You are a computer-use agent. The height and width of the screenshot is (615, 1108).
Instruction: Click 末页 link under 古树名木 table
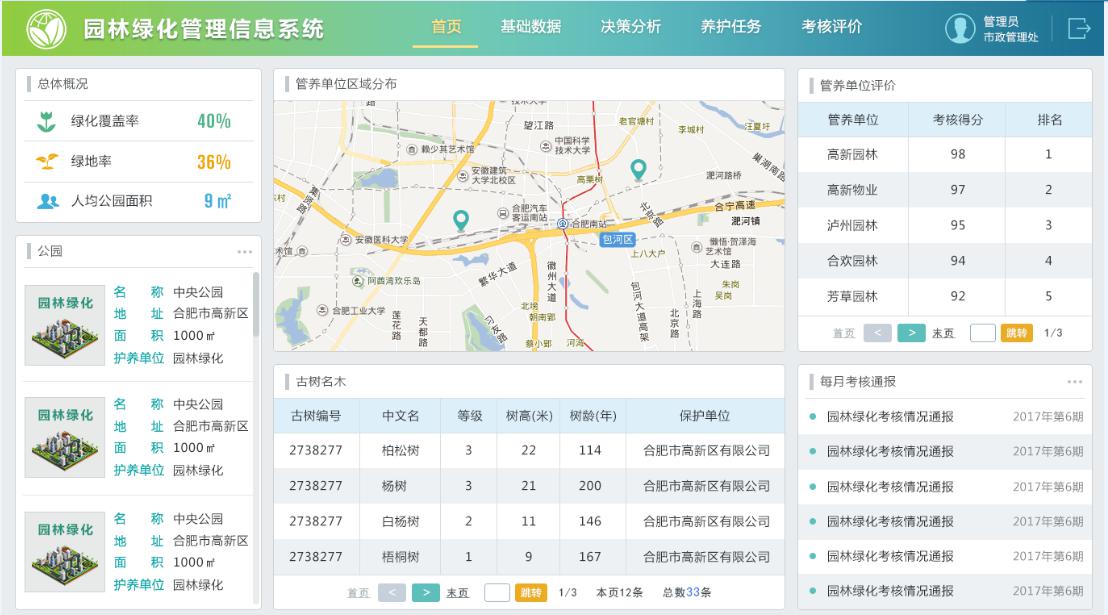coord(457,593)
